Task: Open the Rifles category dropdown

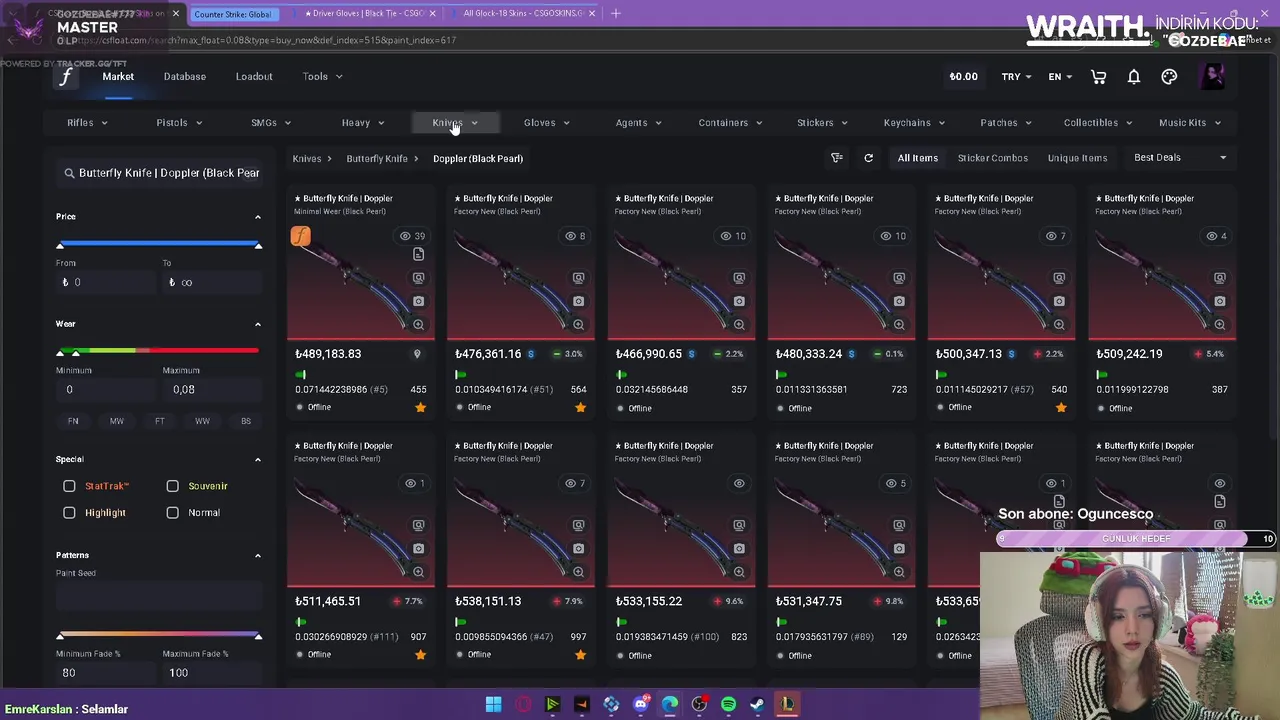Action: click(87, 123)
